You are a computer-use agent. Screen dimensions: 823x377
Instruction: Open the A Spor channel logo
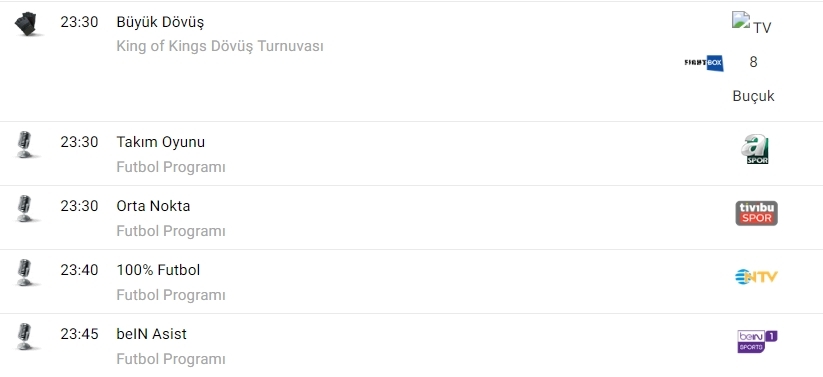[x=755, y=150]
